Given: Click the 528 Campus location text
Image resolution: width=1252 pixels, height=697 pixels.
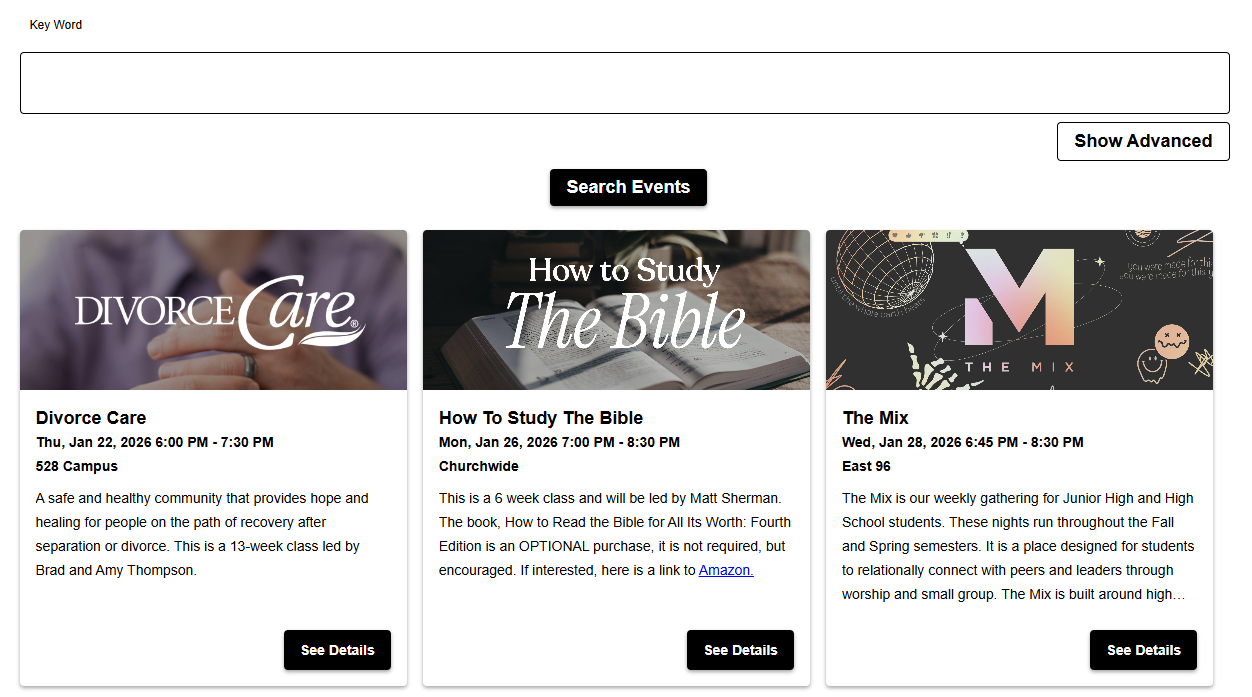Looking at the screenshot, I should pos(77,466).
